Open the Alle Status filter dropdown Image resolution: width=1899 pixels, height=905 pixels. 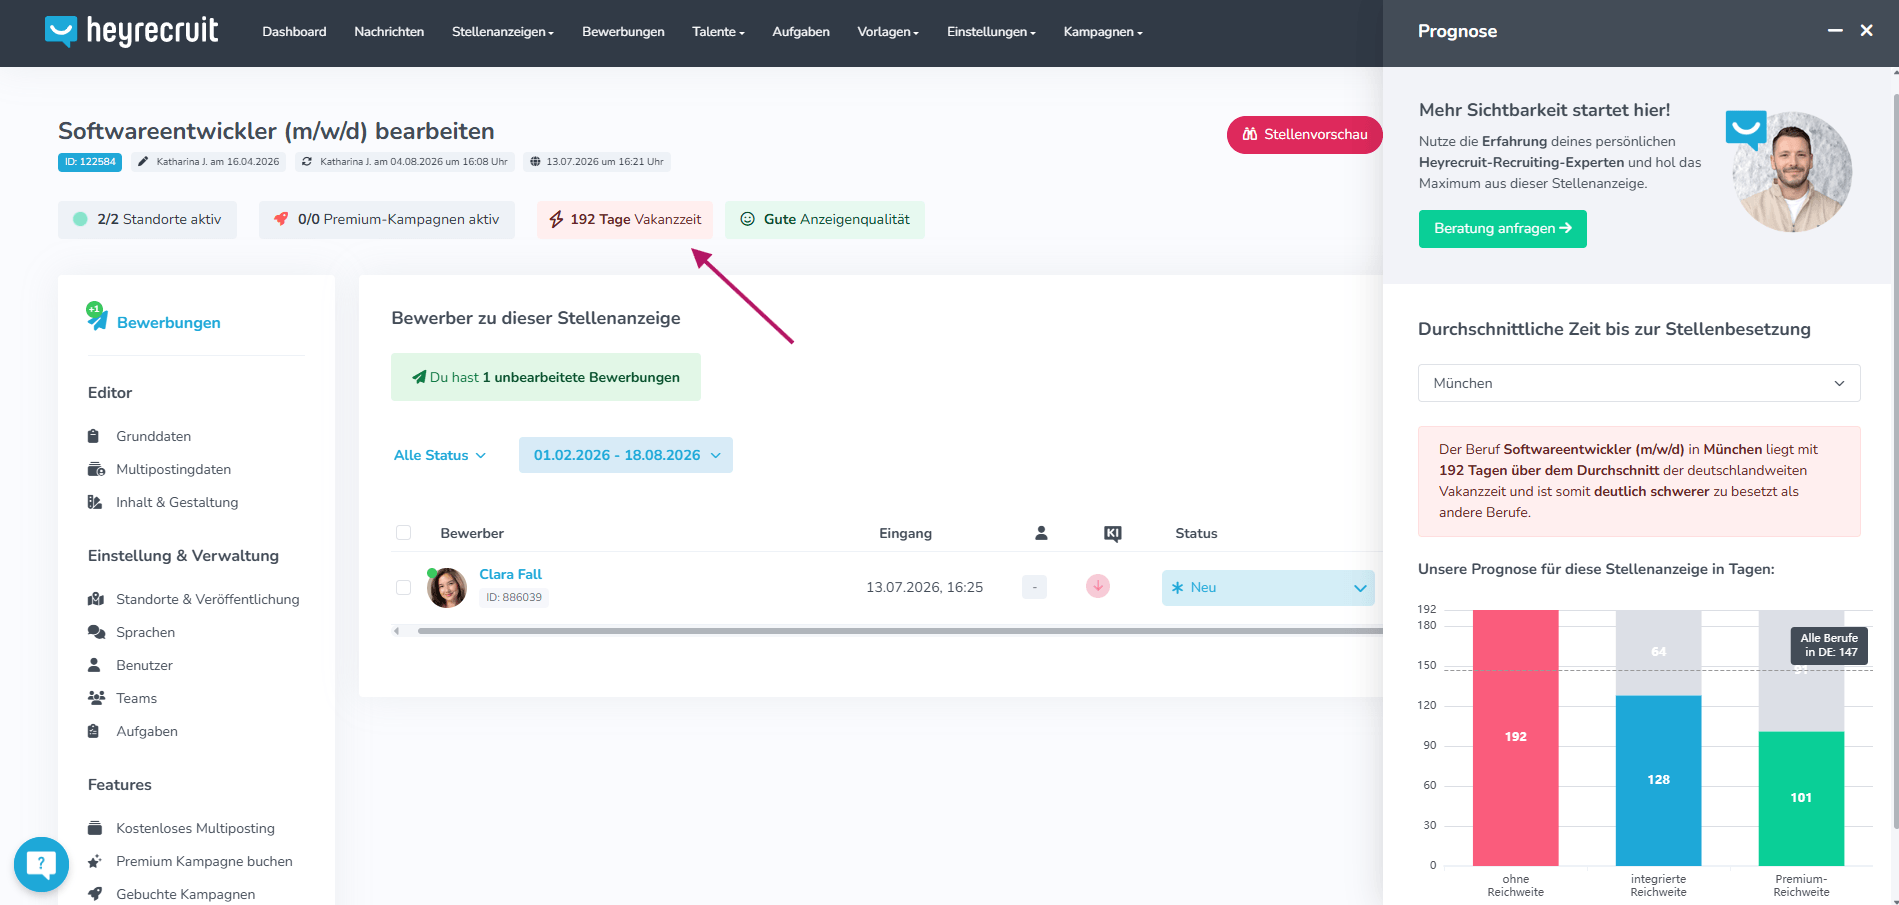[x=440, y=455]
